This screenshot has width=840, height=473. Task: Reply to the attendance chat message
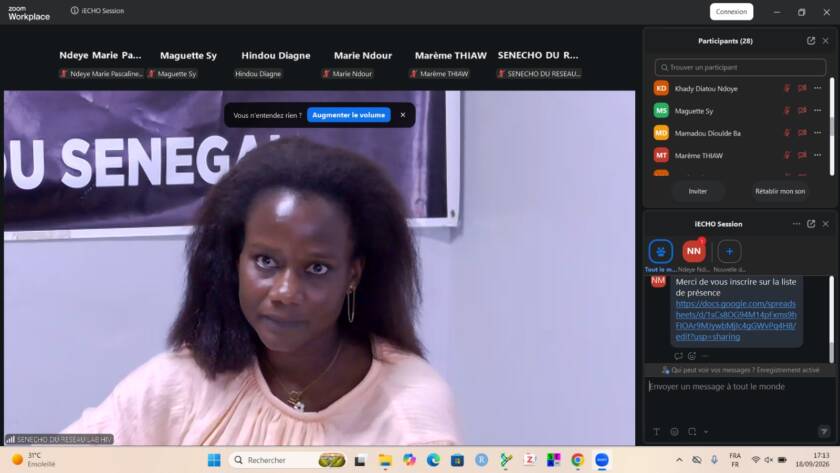tap(678, 356)
